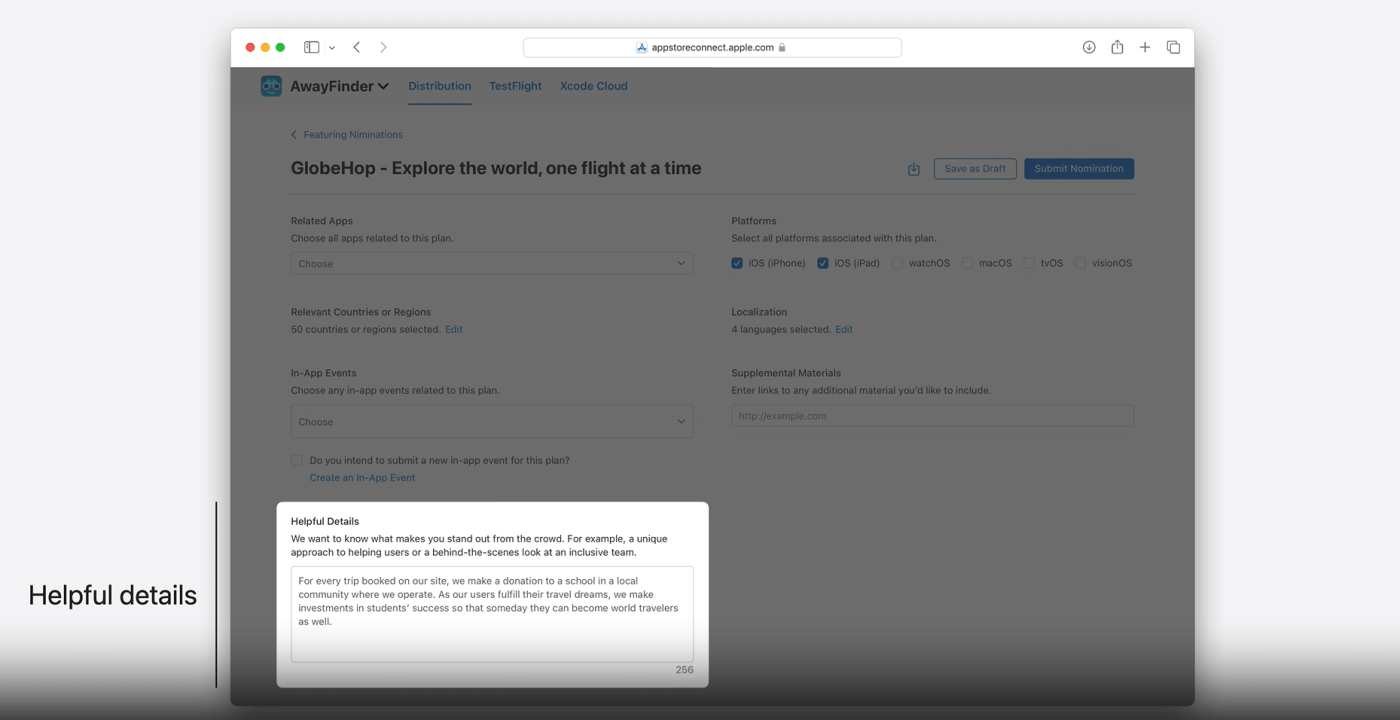
Task: Click the Supplemental Materials URL field
Action: click(932, 416)
